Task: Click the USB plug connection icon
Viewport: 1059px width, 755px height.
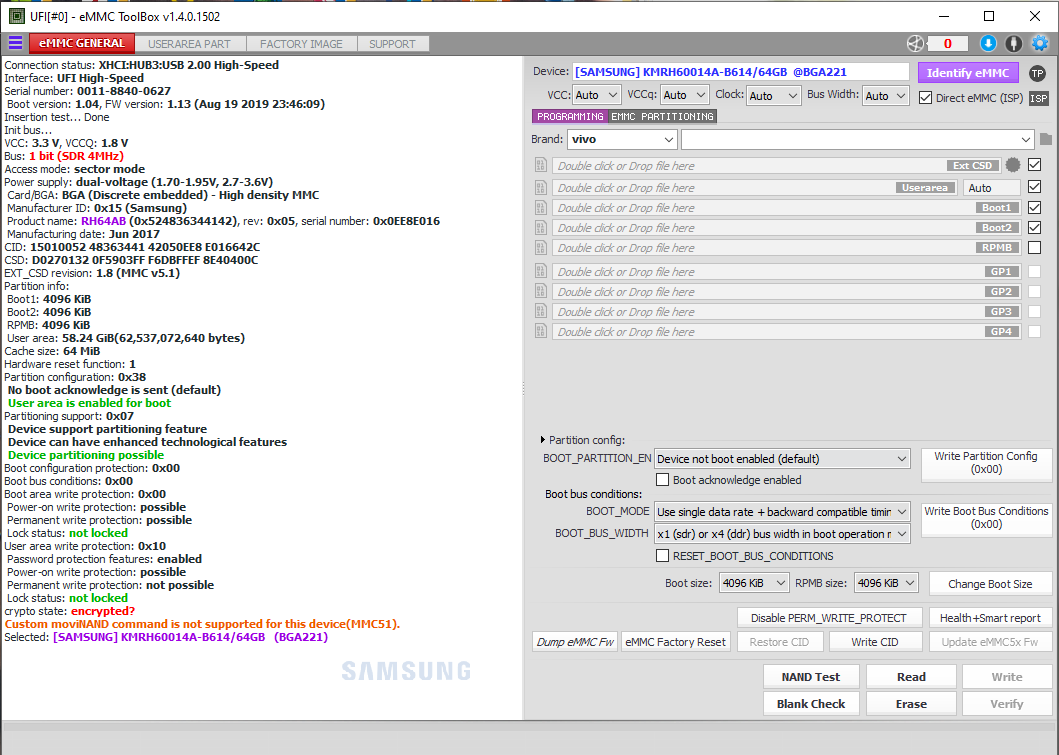Action: point(1014,44)
